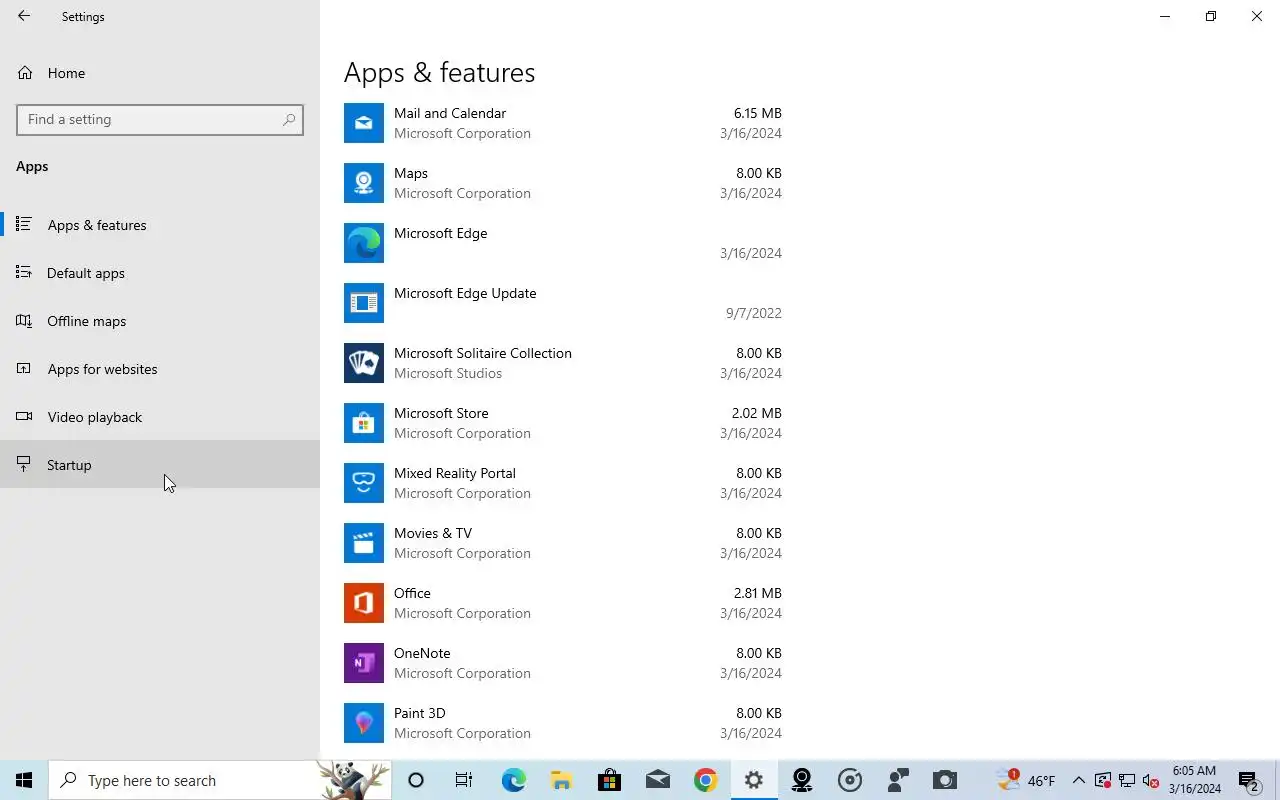Open Task View on taskbar
This screenshot has width=1280, height=800.
464,780
